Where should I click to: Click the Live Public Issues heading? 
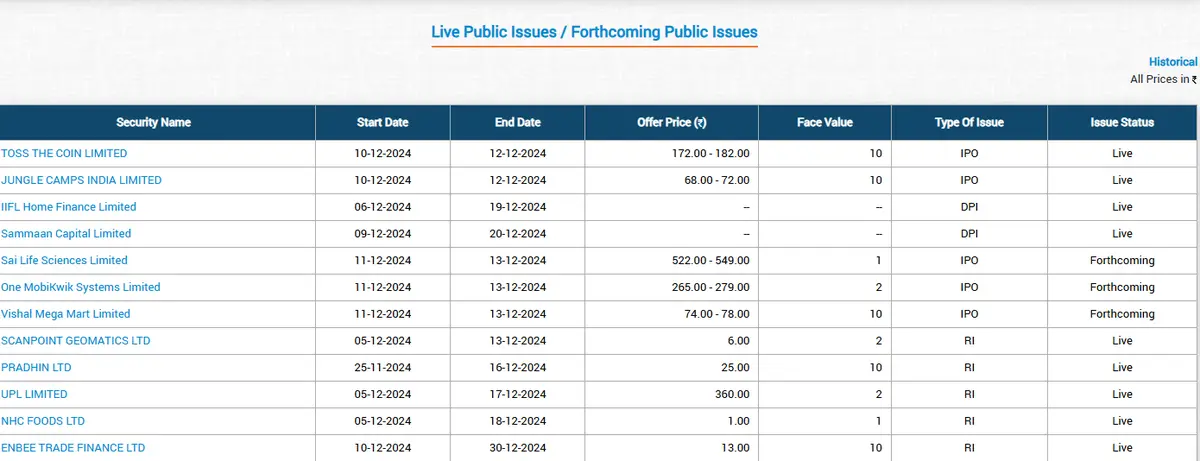[x=594, y=32]
